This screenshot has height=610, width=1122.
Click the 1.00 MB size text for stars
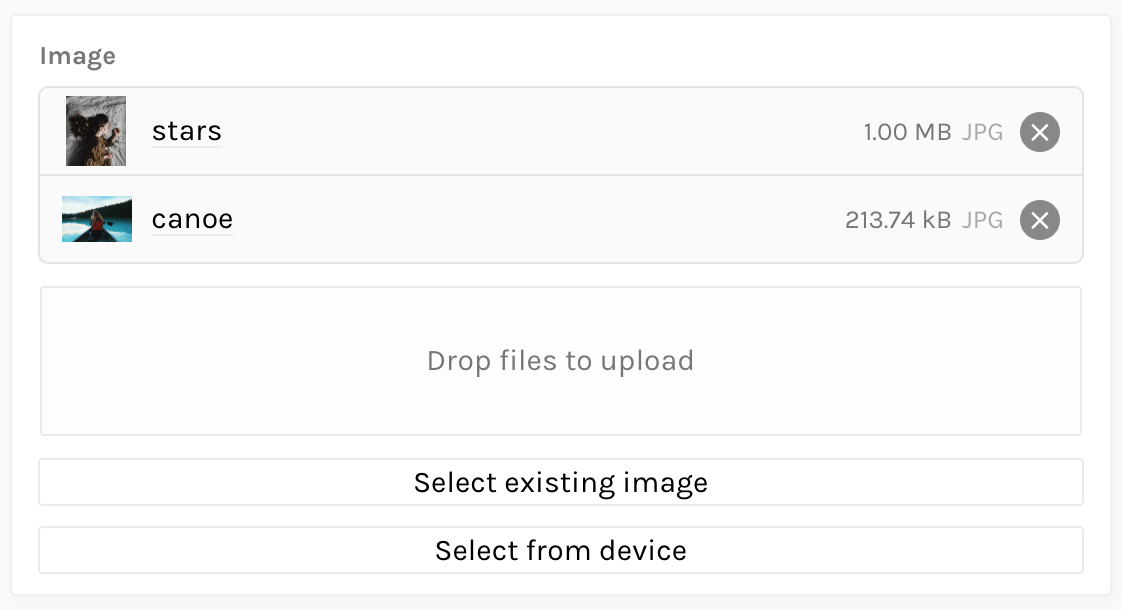coord(908,131)
